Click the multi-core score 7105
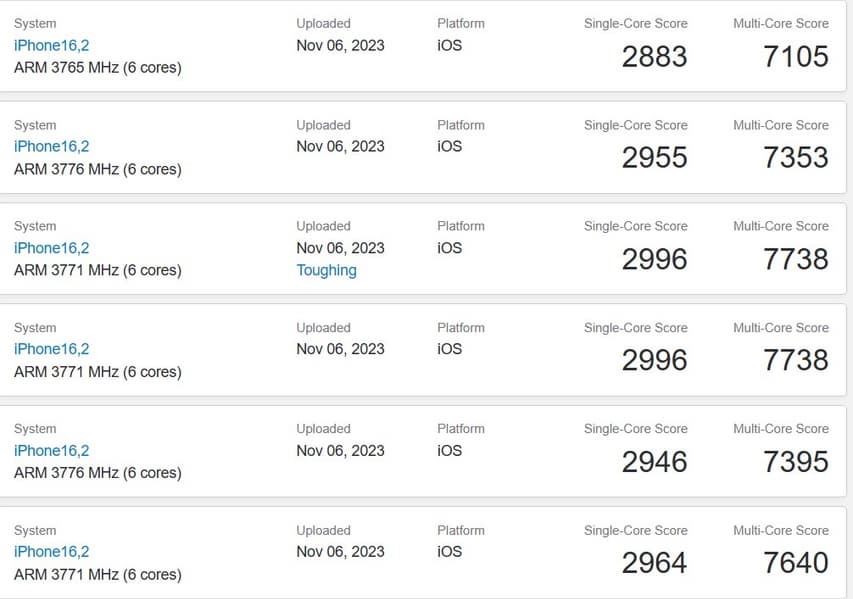853x599 pixels. pos(796,57)
